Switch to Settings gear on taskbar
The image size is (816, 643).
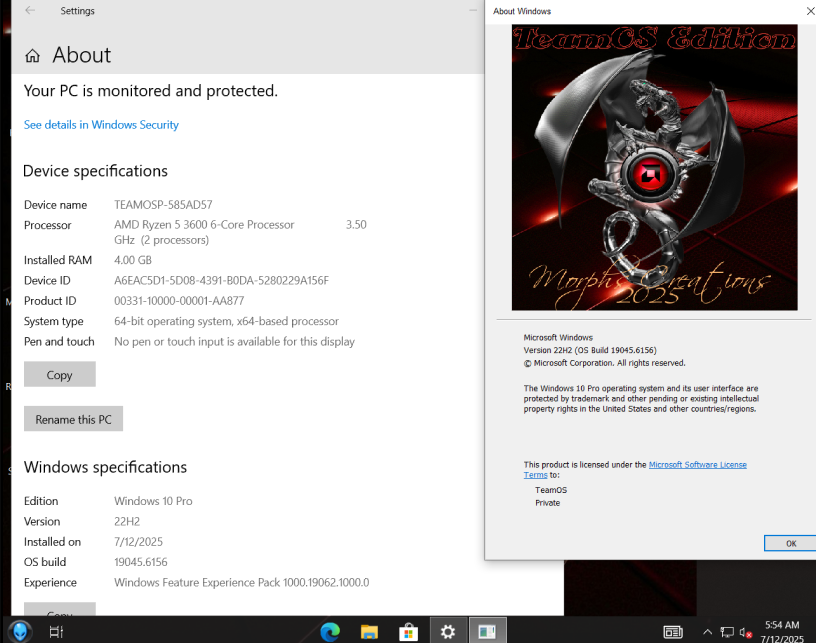[448, 632]
